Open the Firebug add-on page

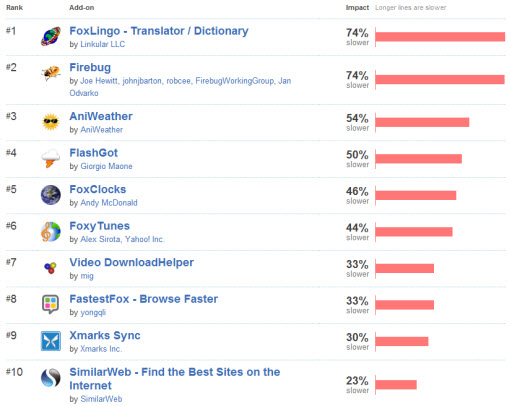[x=90, y=67]
